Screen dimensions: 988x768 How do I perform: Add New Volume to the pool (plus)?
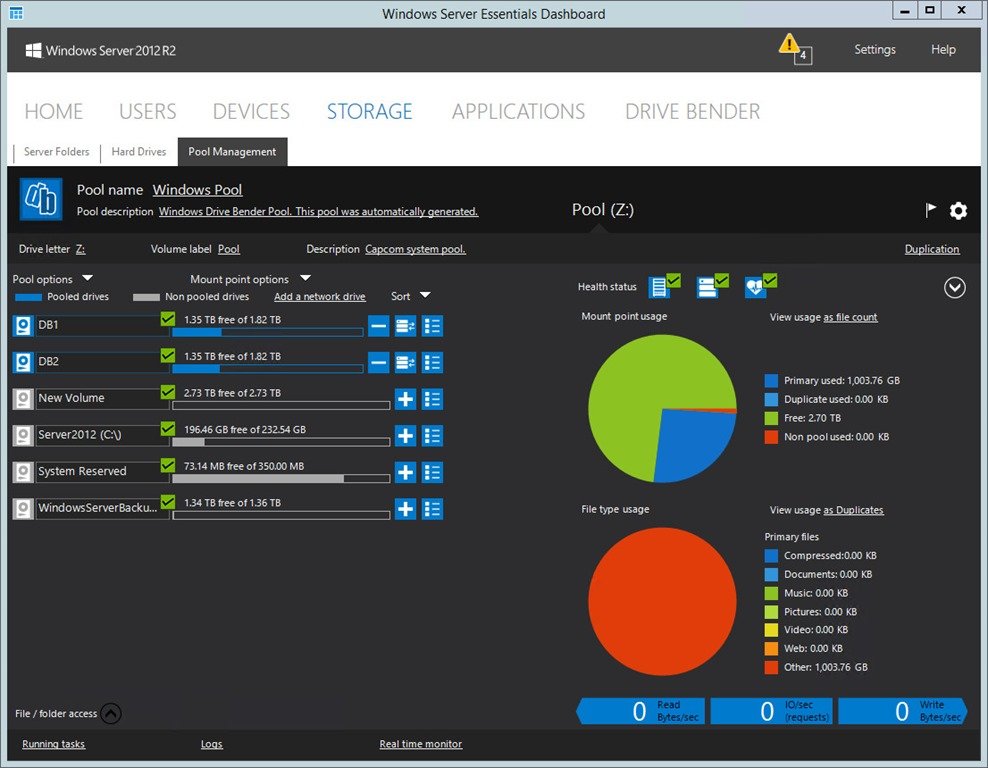click(x=405, y=399)
